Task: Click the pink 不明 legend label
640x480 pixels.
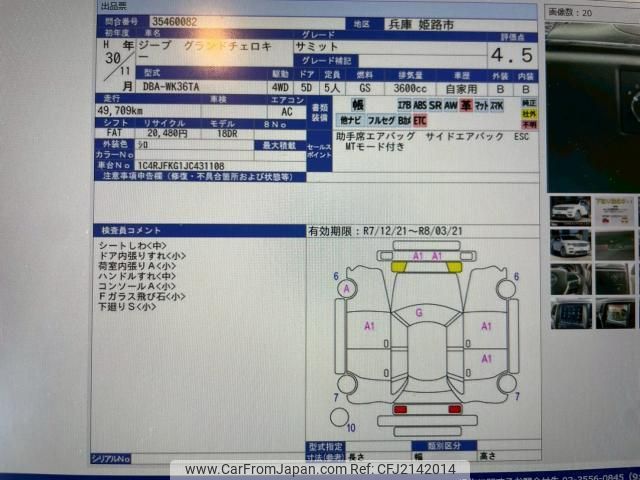Action: click(529, 125)
